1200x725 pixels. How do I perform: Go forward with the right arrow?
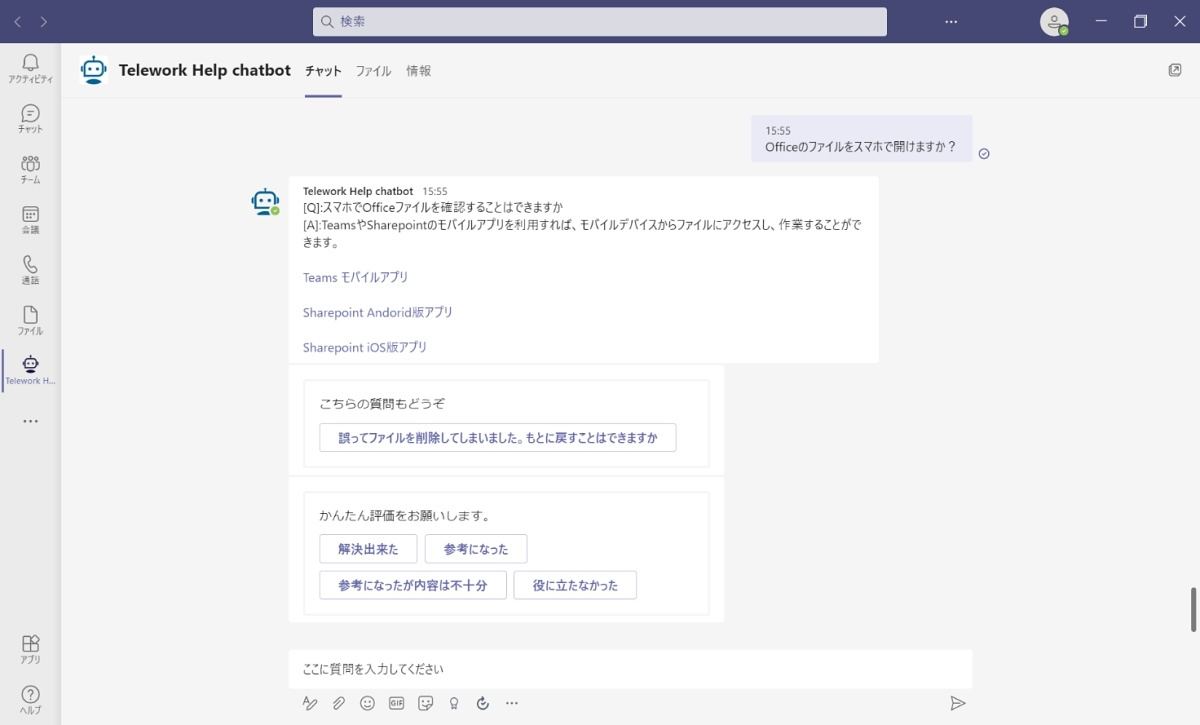(x=44, y=21)
